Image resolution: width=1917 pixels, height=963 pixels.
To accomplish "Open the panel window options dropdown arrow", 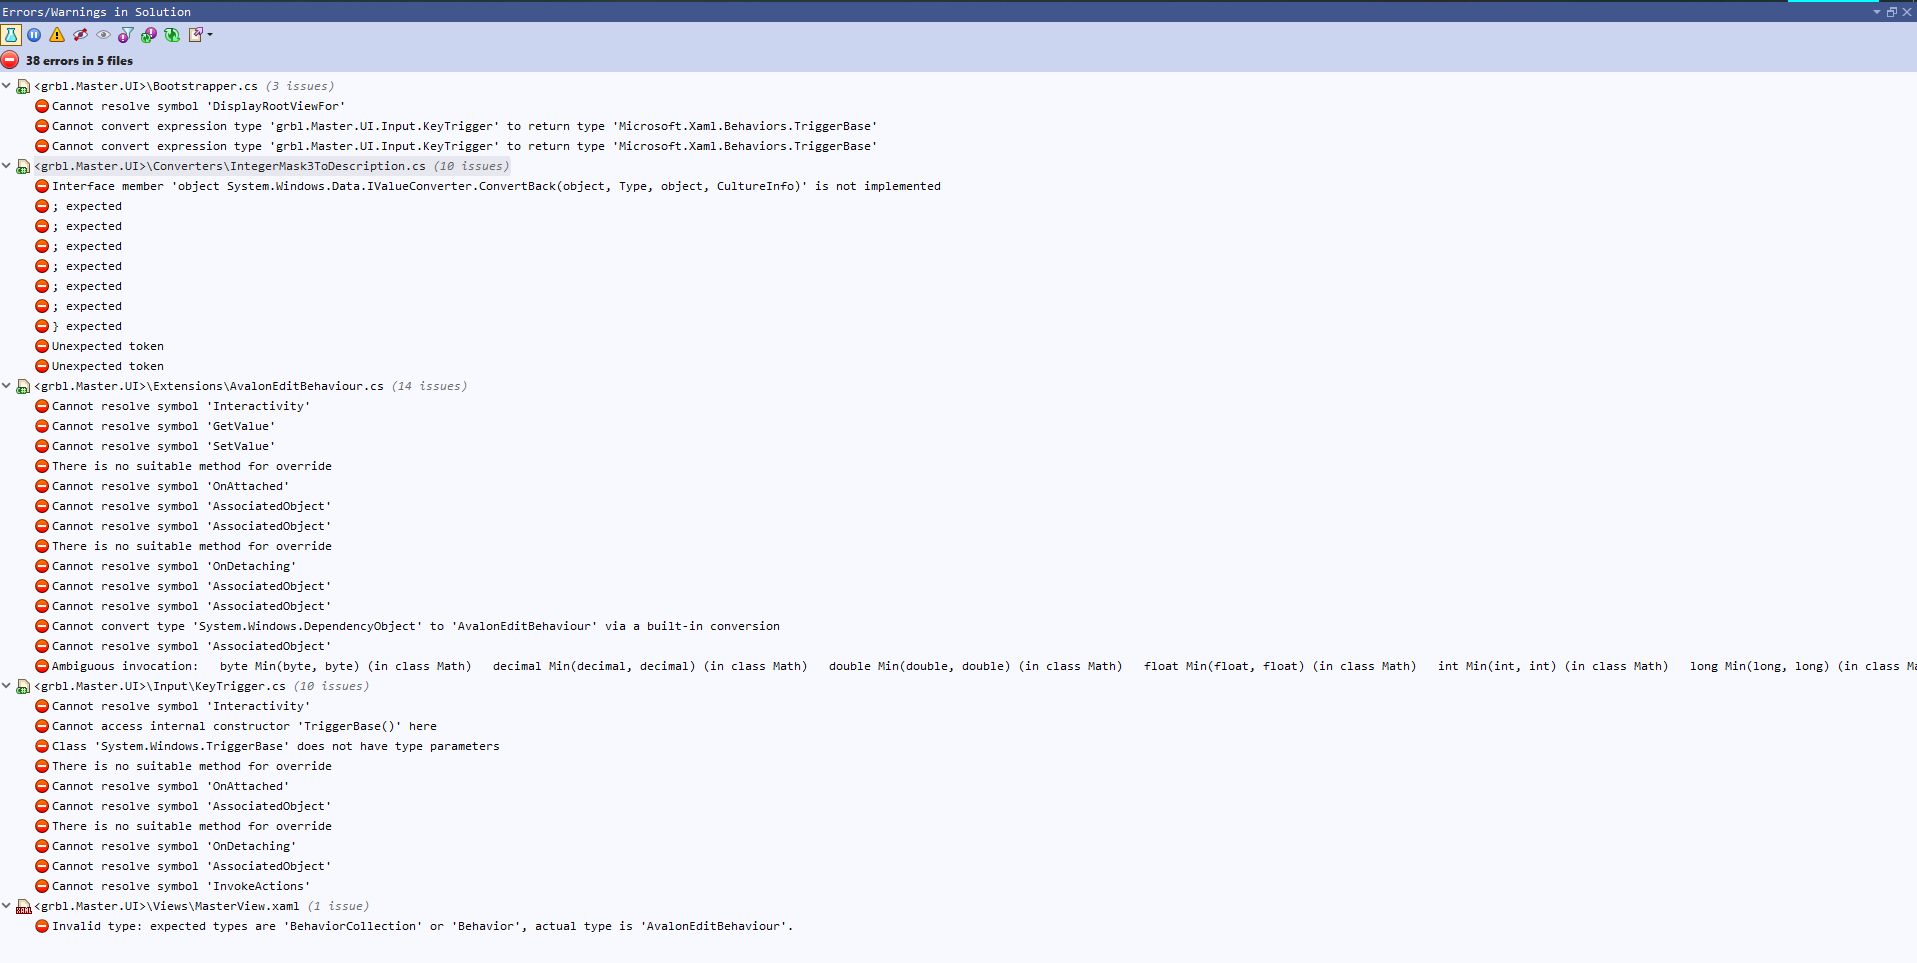I will pos(1876,12).
